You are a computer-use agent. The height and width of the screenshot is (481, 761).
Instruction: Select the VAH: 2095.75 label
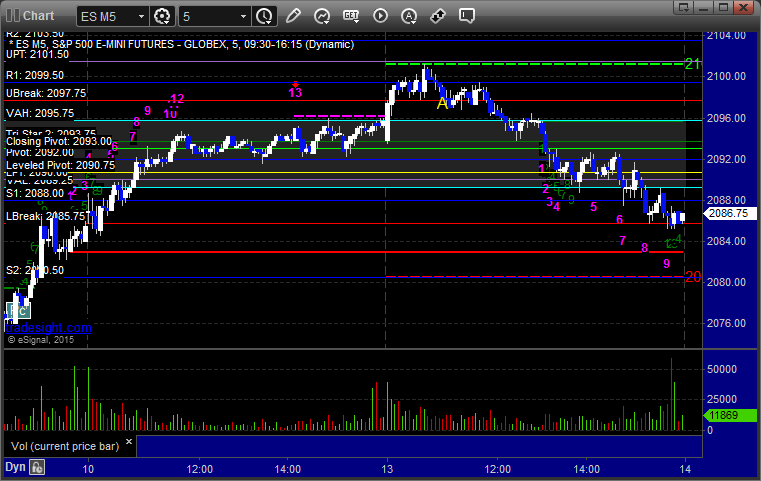point(40,114)
